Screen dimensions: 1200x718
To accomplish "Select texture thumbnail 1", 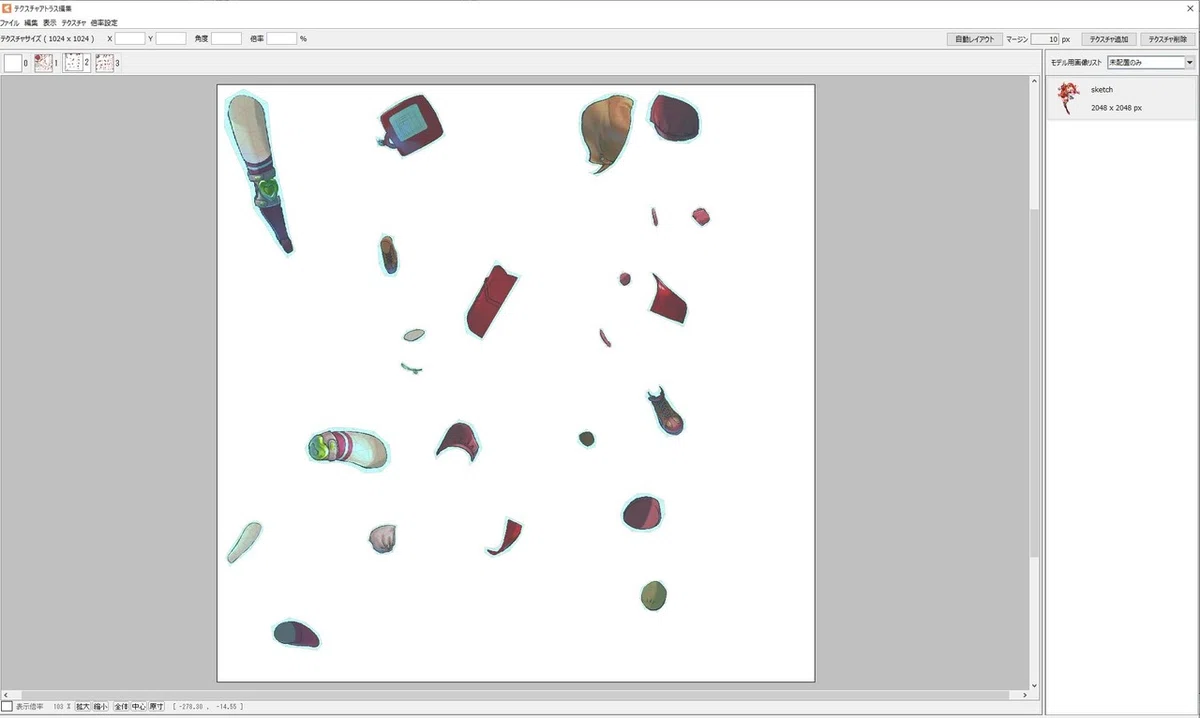I will 43,63.
